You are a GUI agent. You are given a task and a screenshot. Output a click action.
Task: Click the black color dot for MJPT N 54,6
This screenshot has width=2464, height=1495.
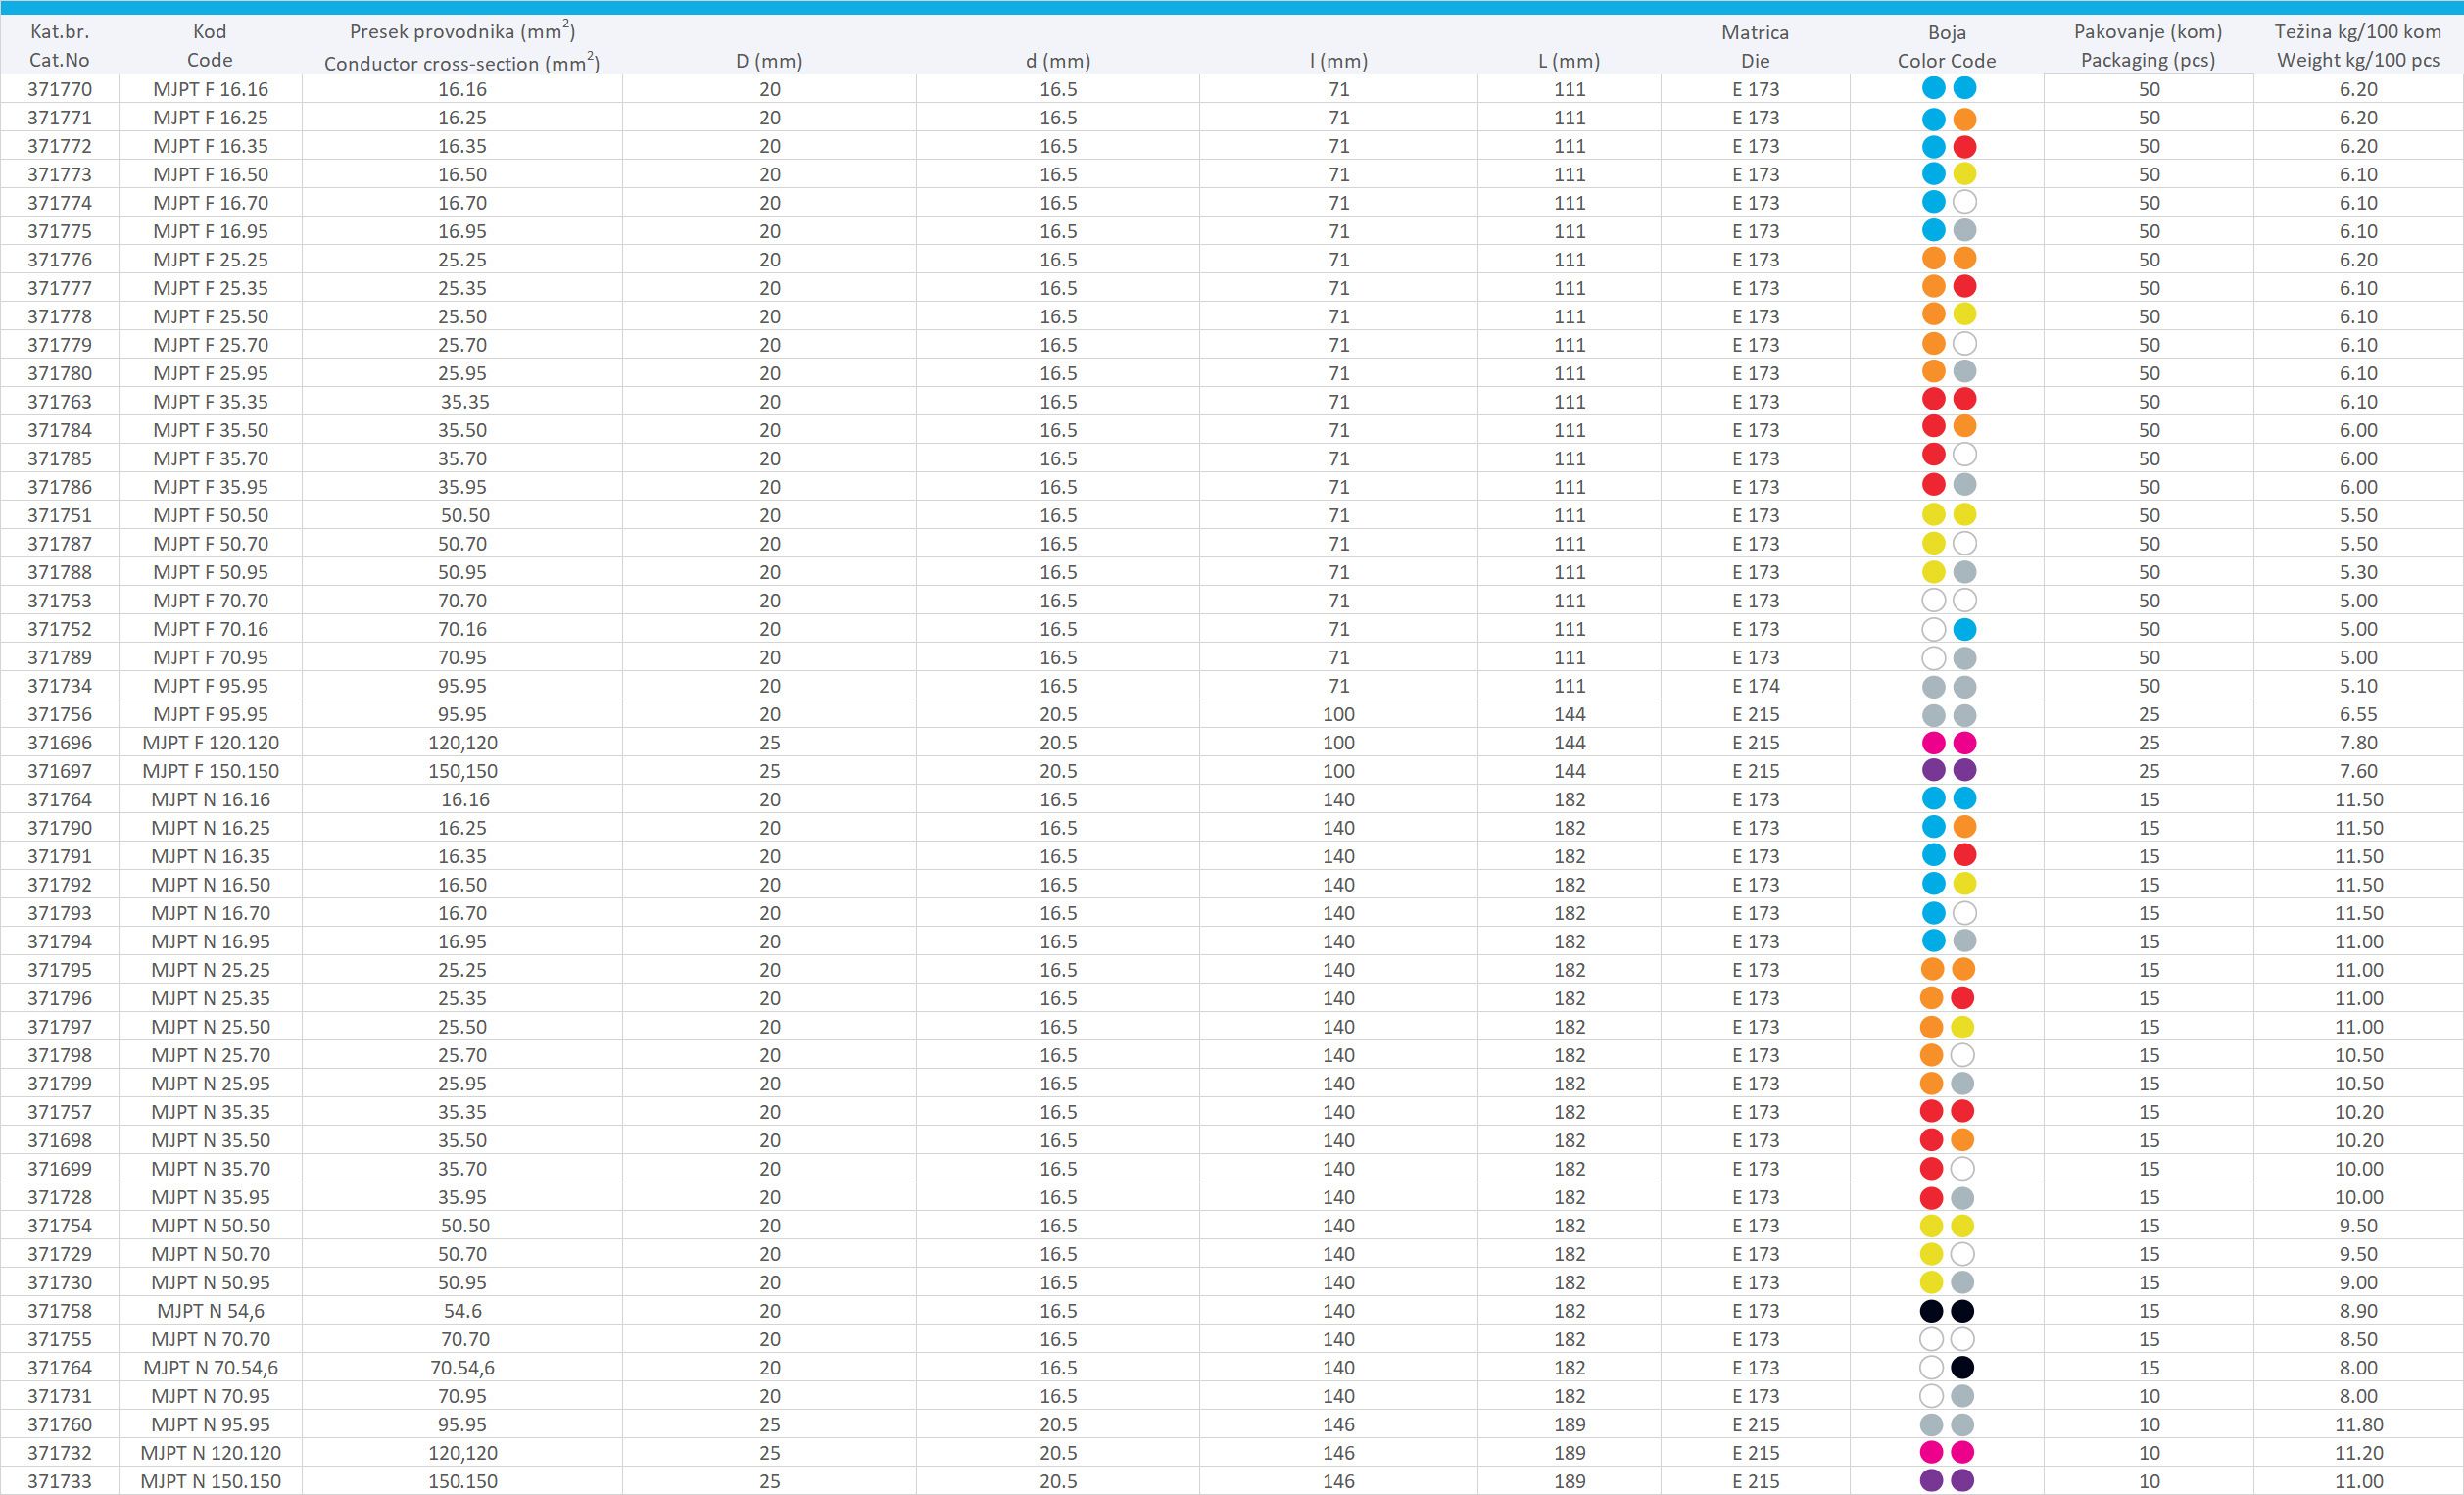tap(1931, 1311)
